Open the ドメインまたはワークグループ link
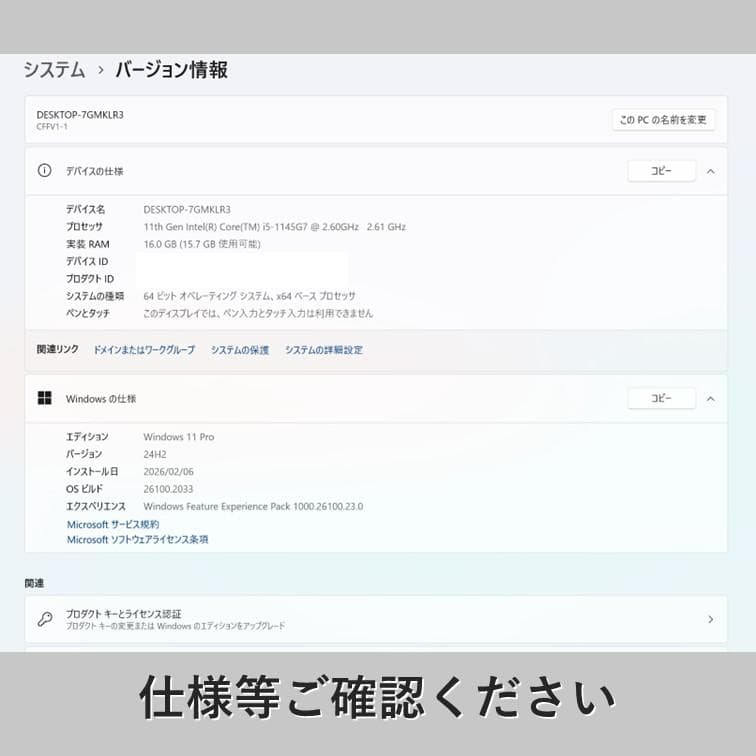This screenshot has height=756, width=756. 144,350
